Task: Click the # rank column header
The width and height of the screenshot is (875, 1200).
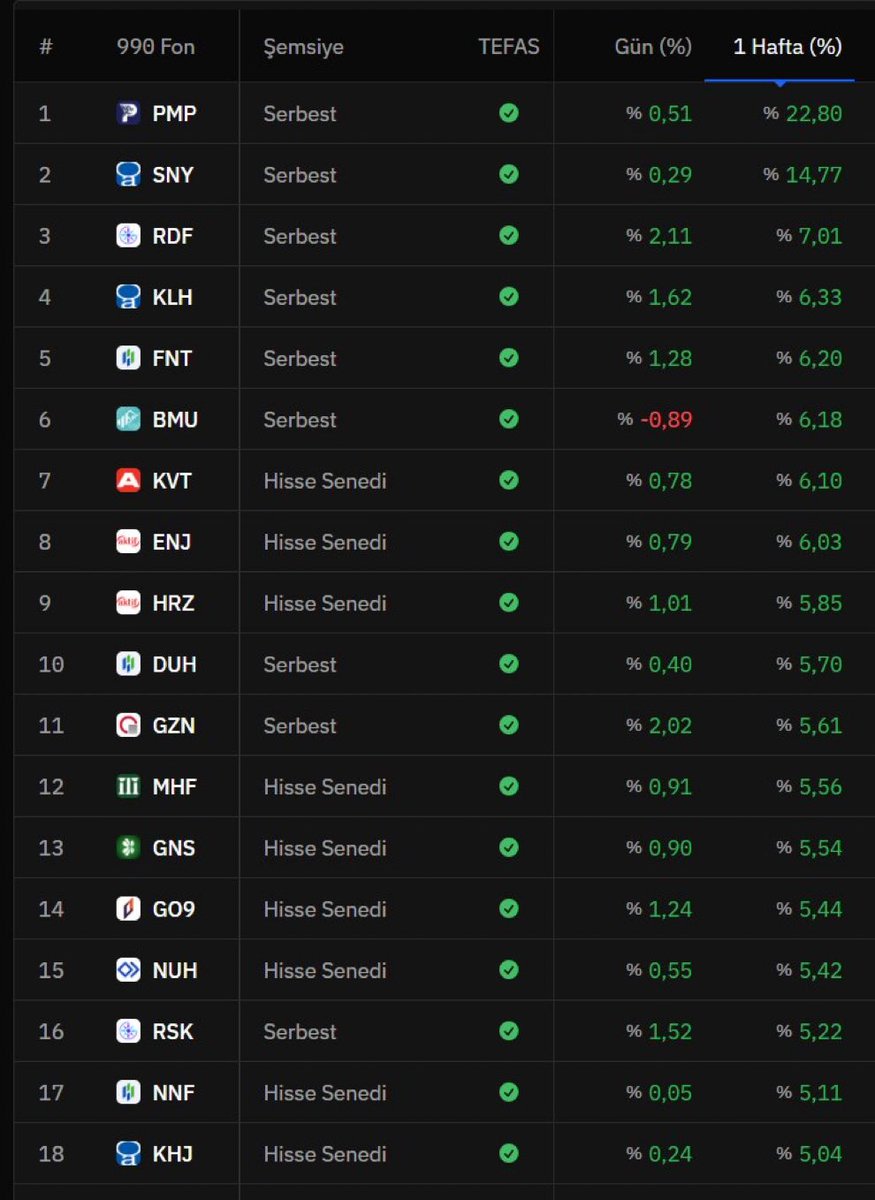Action: pyautogui.click(x=45, y=47)
